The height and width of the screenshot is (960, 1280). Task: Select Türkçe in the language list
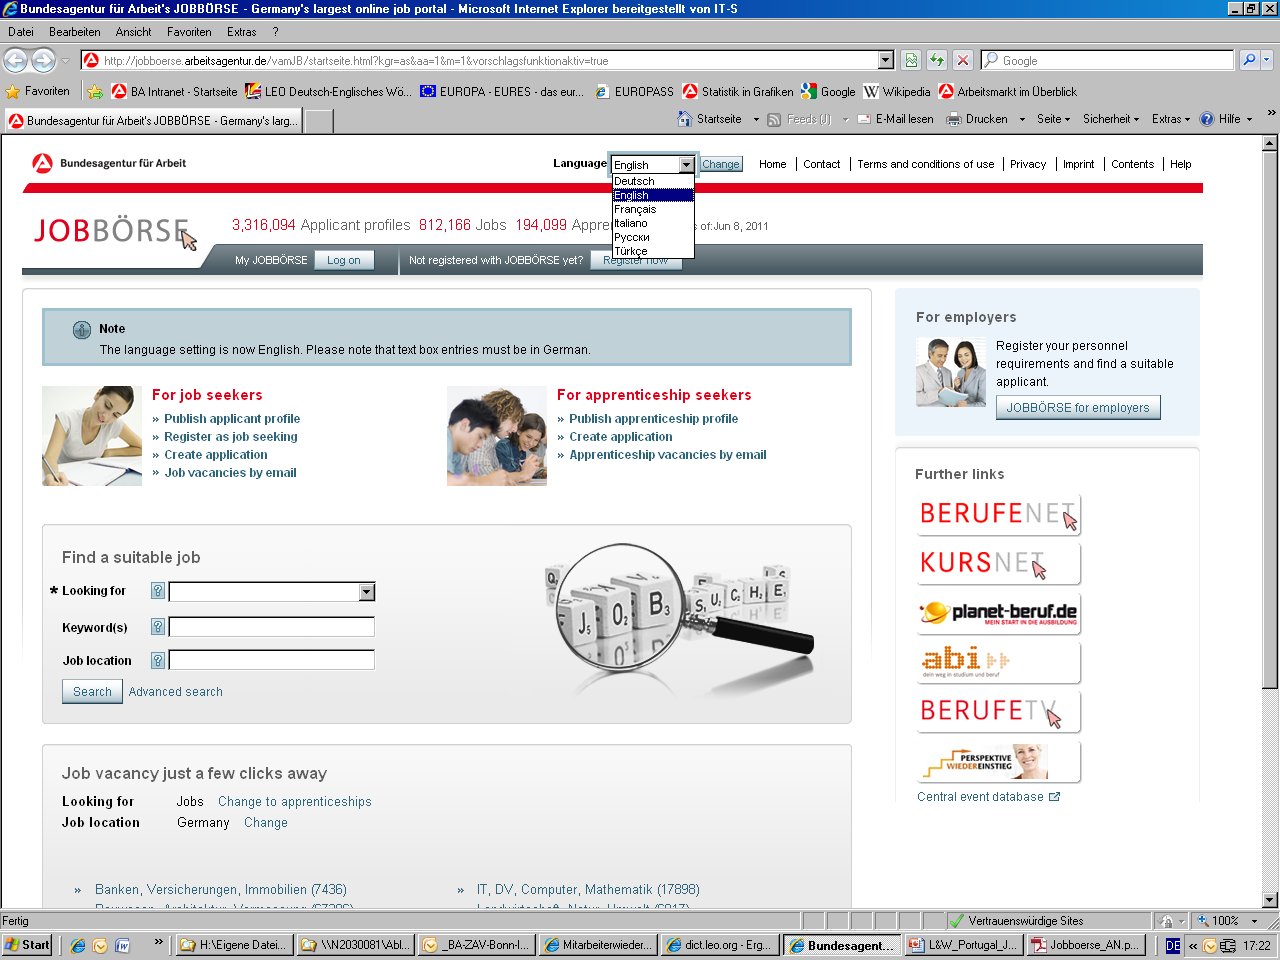click(653, 251)
